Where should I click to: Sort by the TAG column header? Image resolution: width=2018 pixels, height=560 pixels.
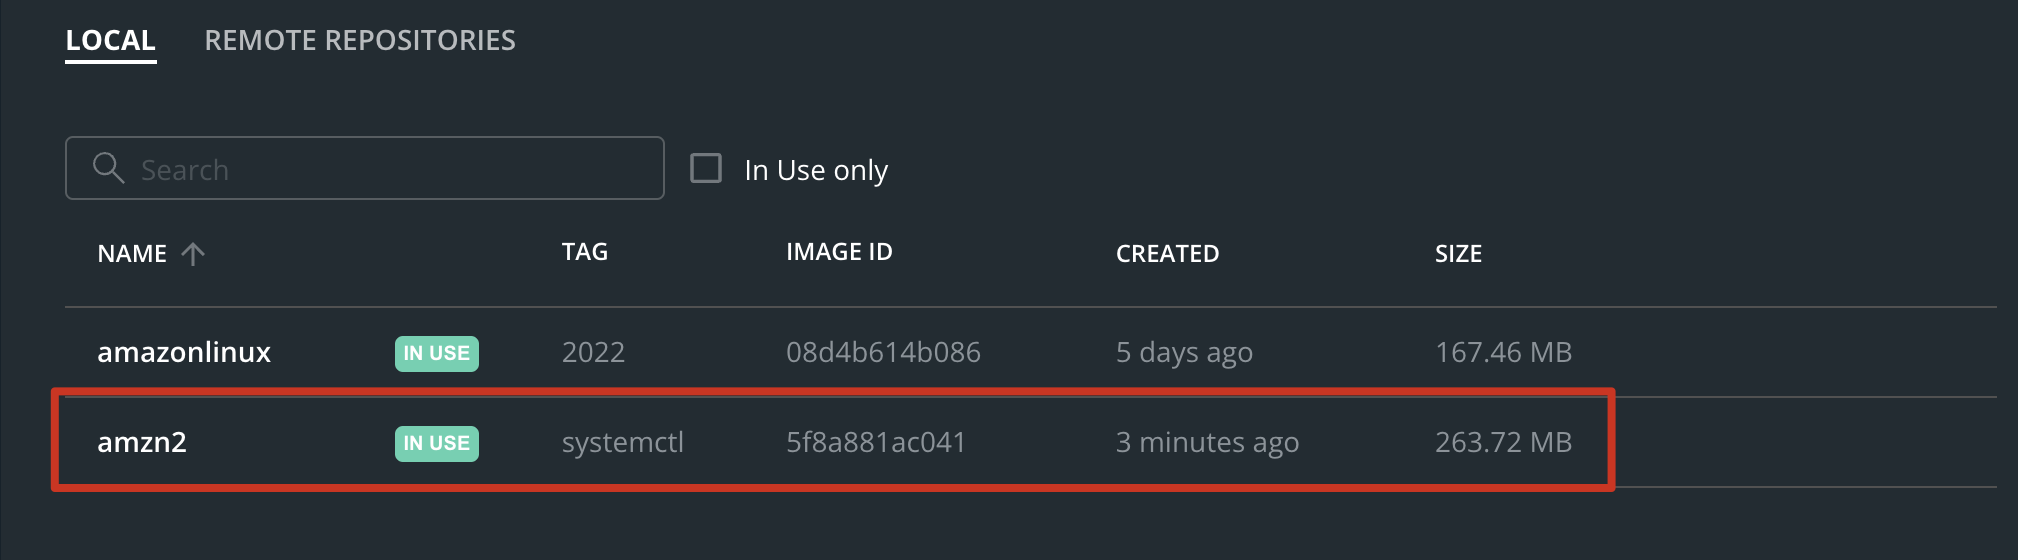pos(585,252)
